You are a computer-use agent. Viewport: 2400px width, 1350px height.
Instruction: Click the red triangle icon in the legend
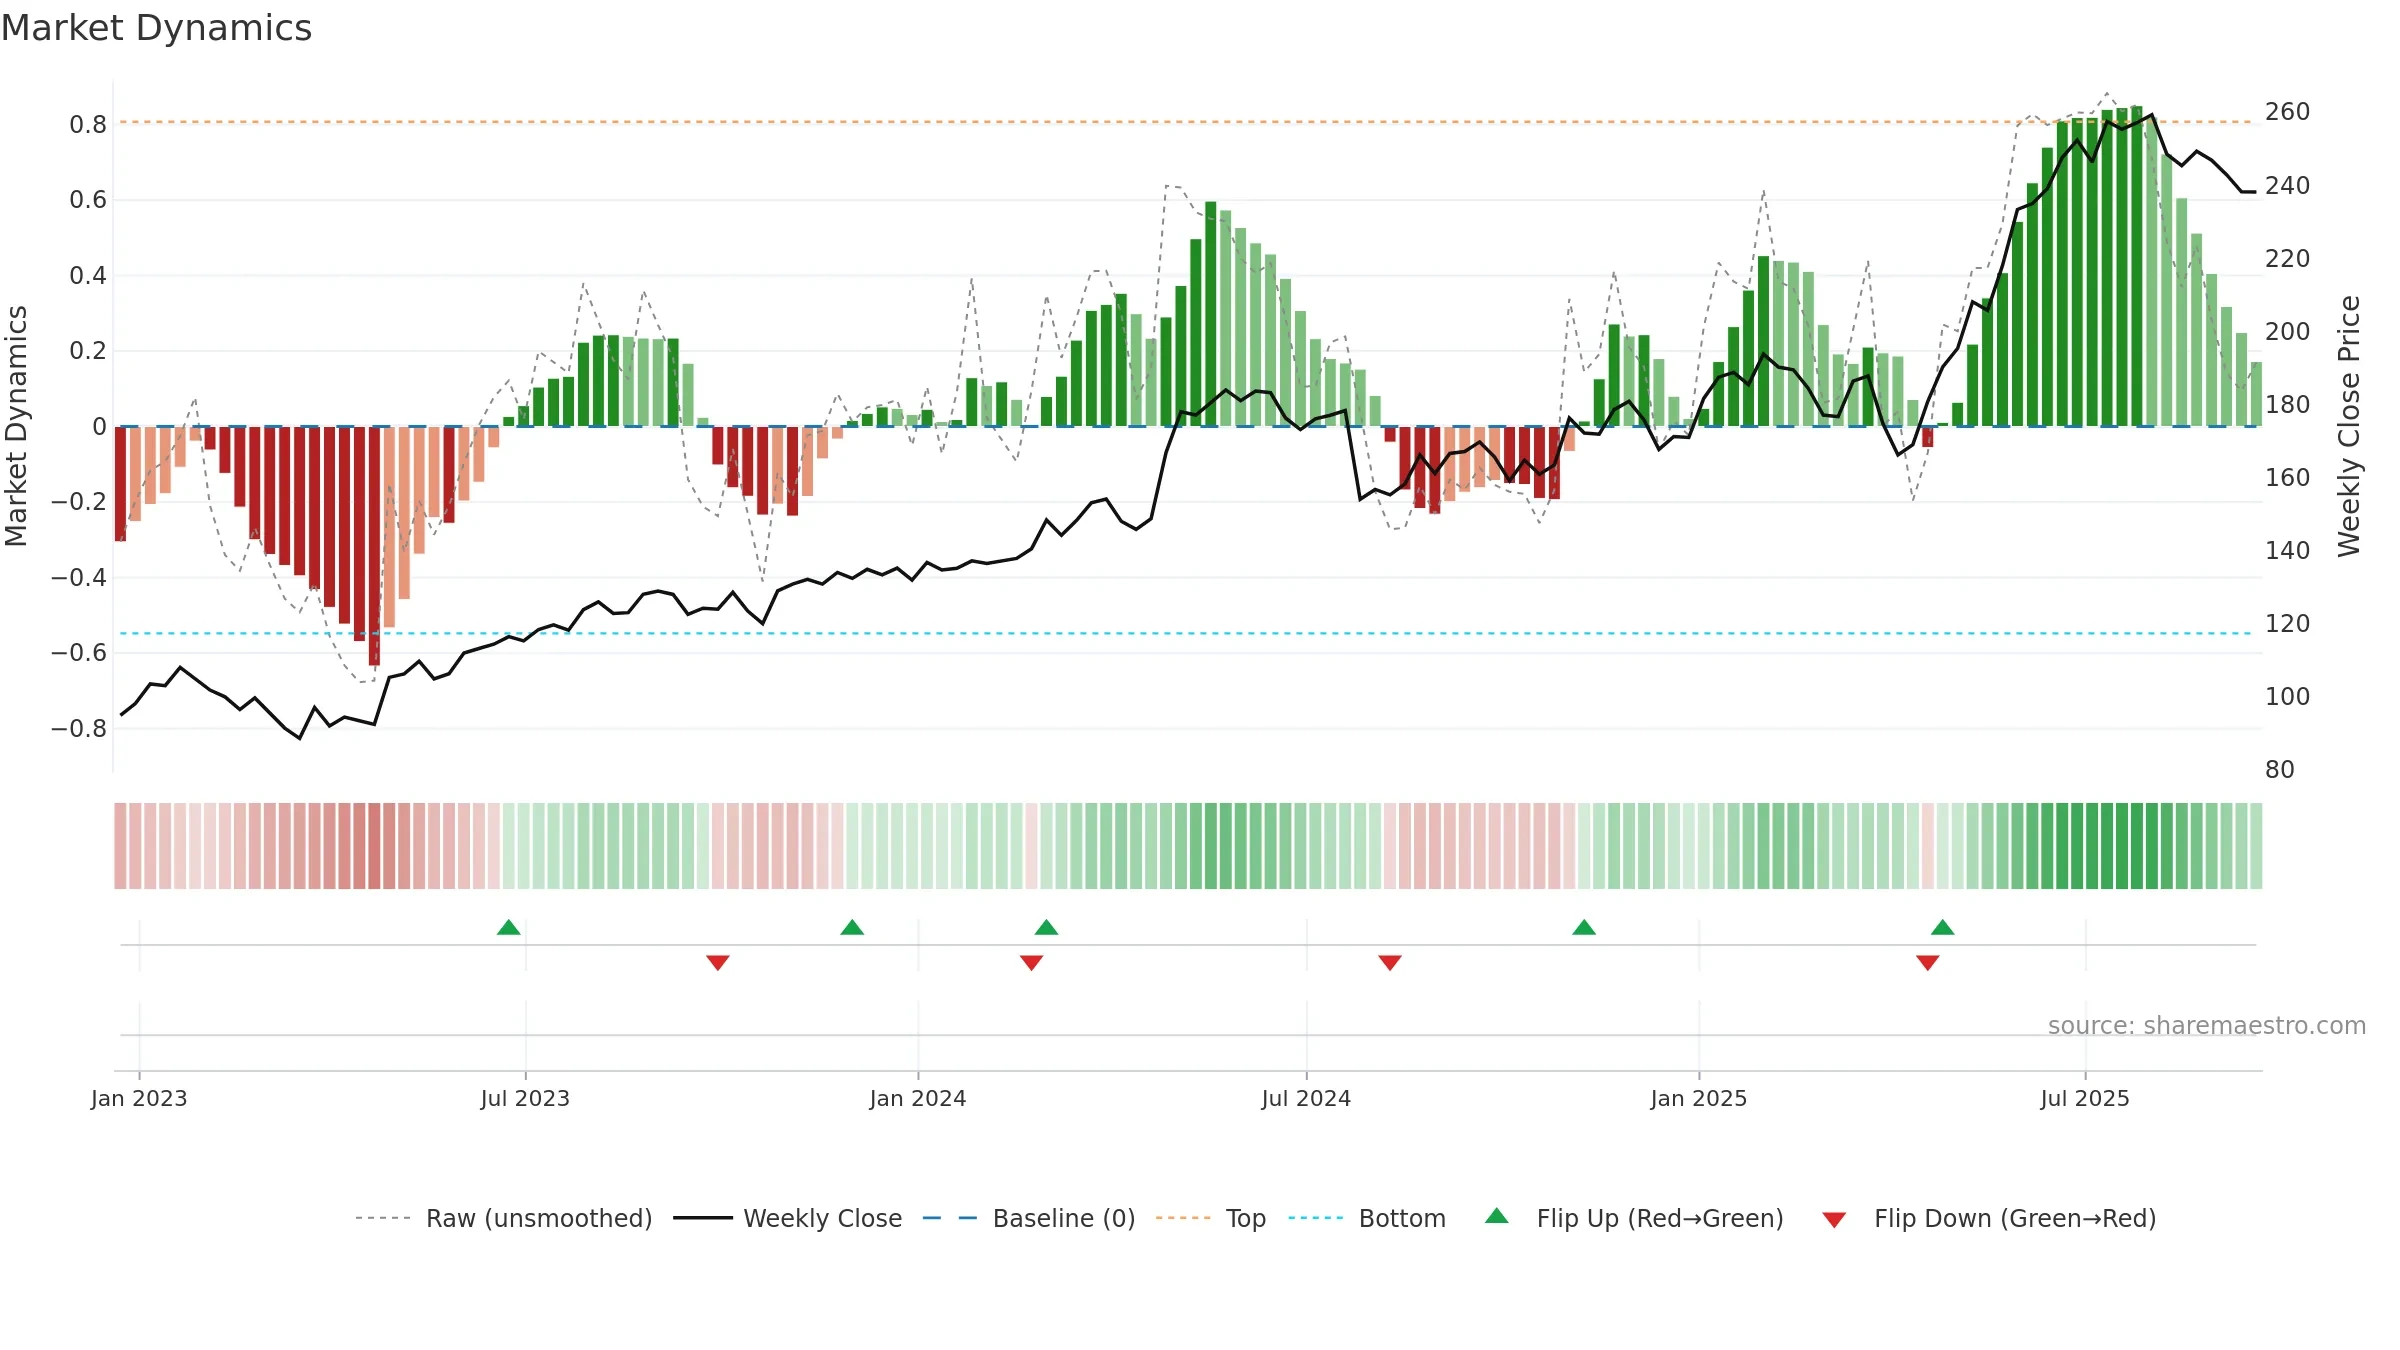pyautogui.click(x=1834, y=1220)
